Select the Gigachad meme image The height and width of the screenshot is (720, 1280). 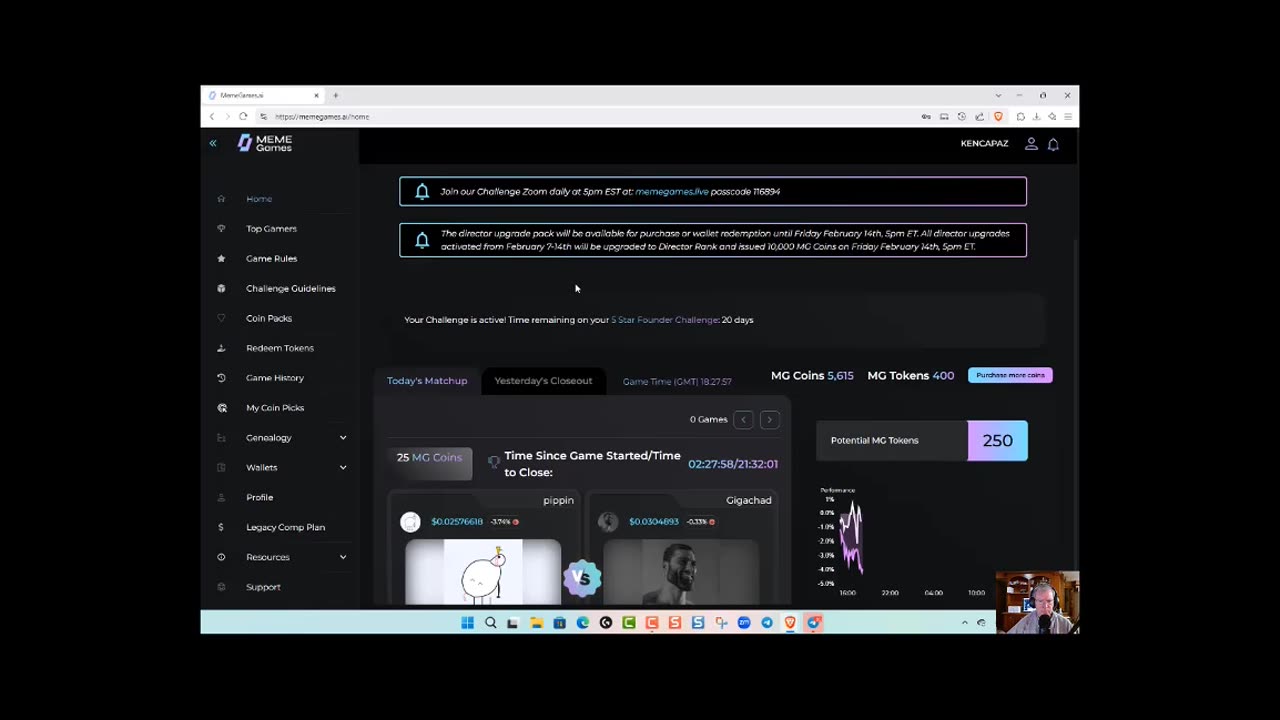pyautogui.click(x=681, y=572)
